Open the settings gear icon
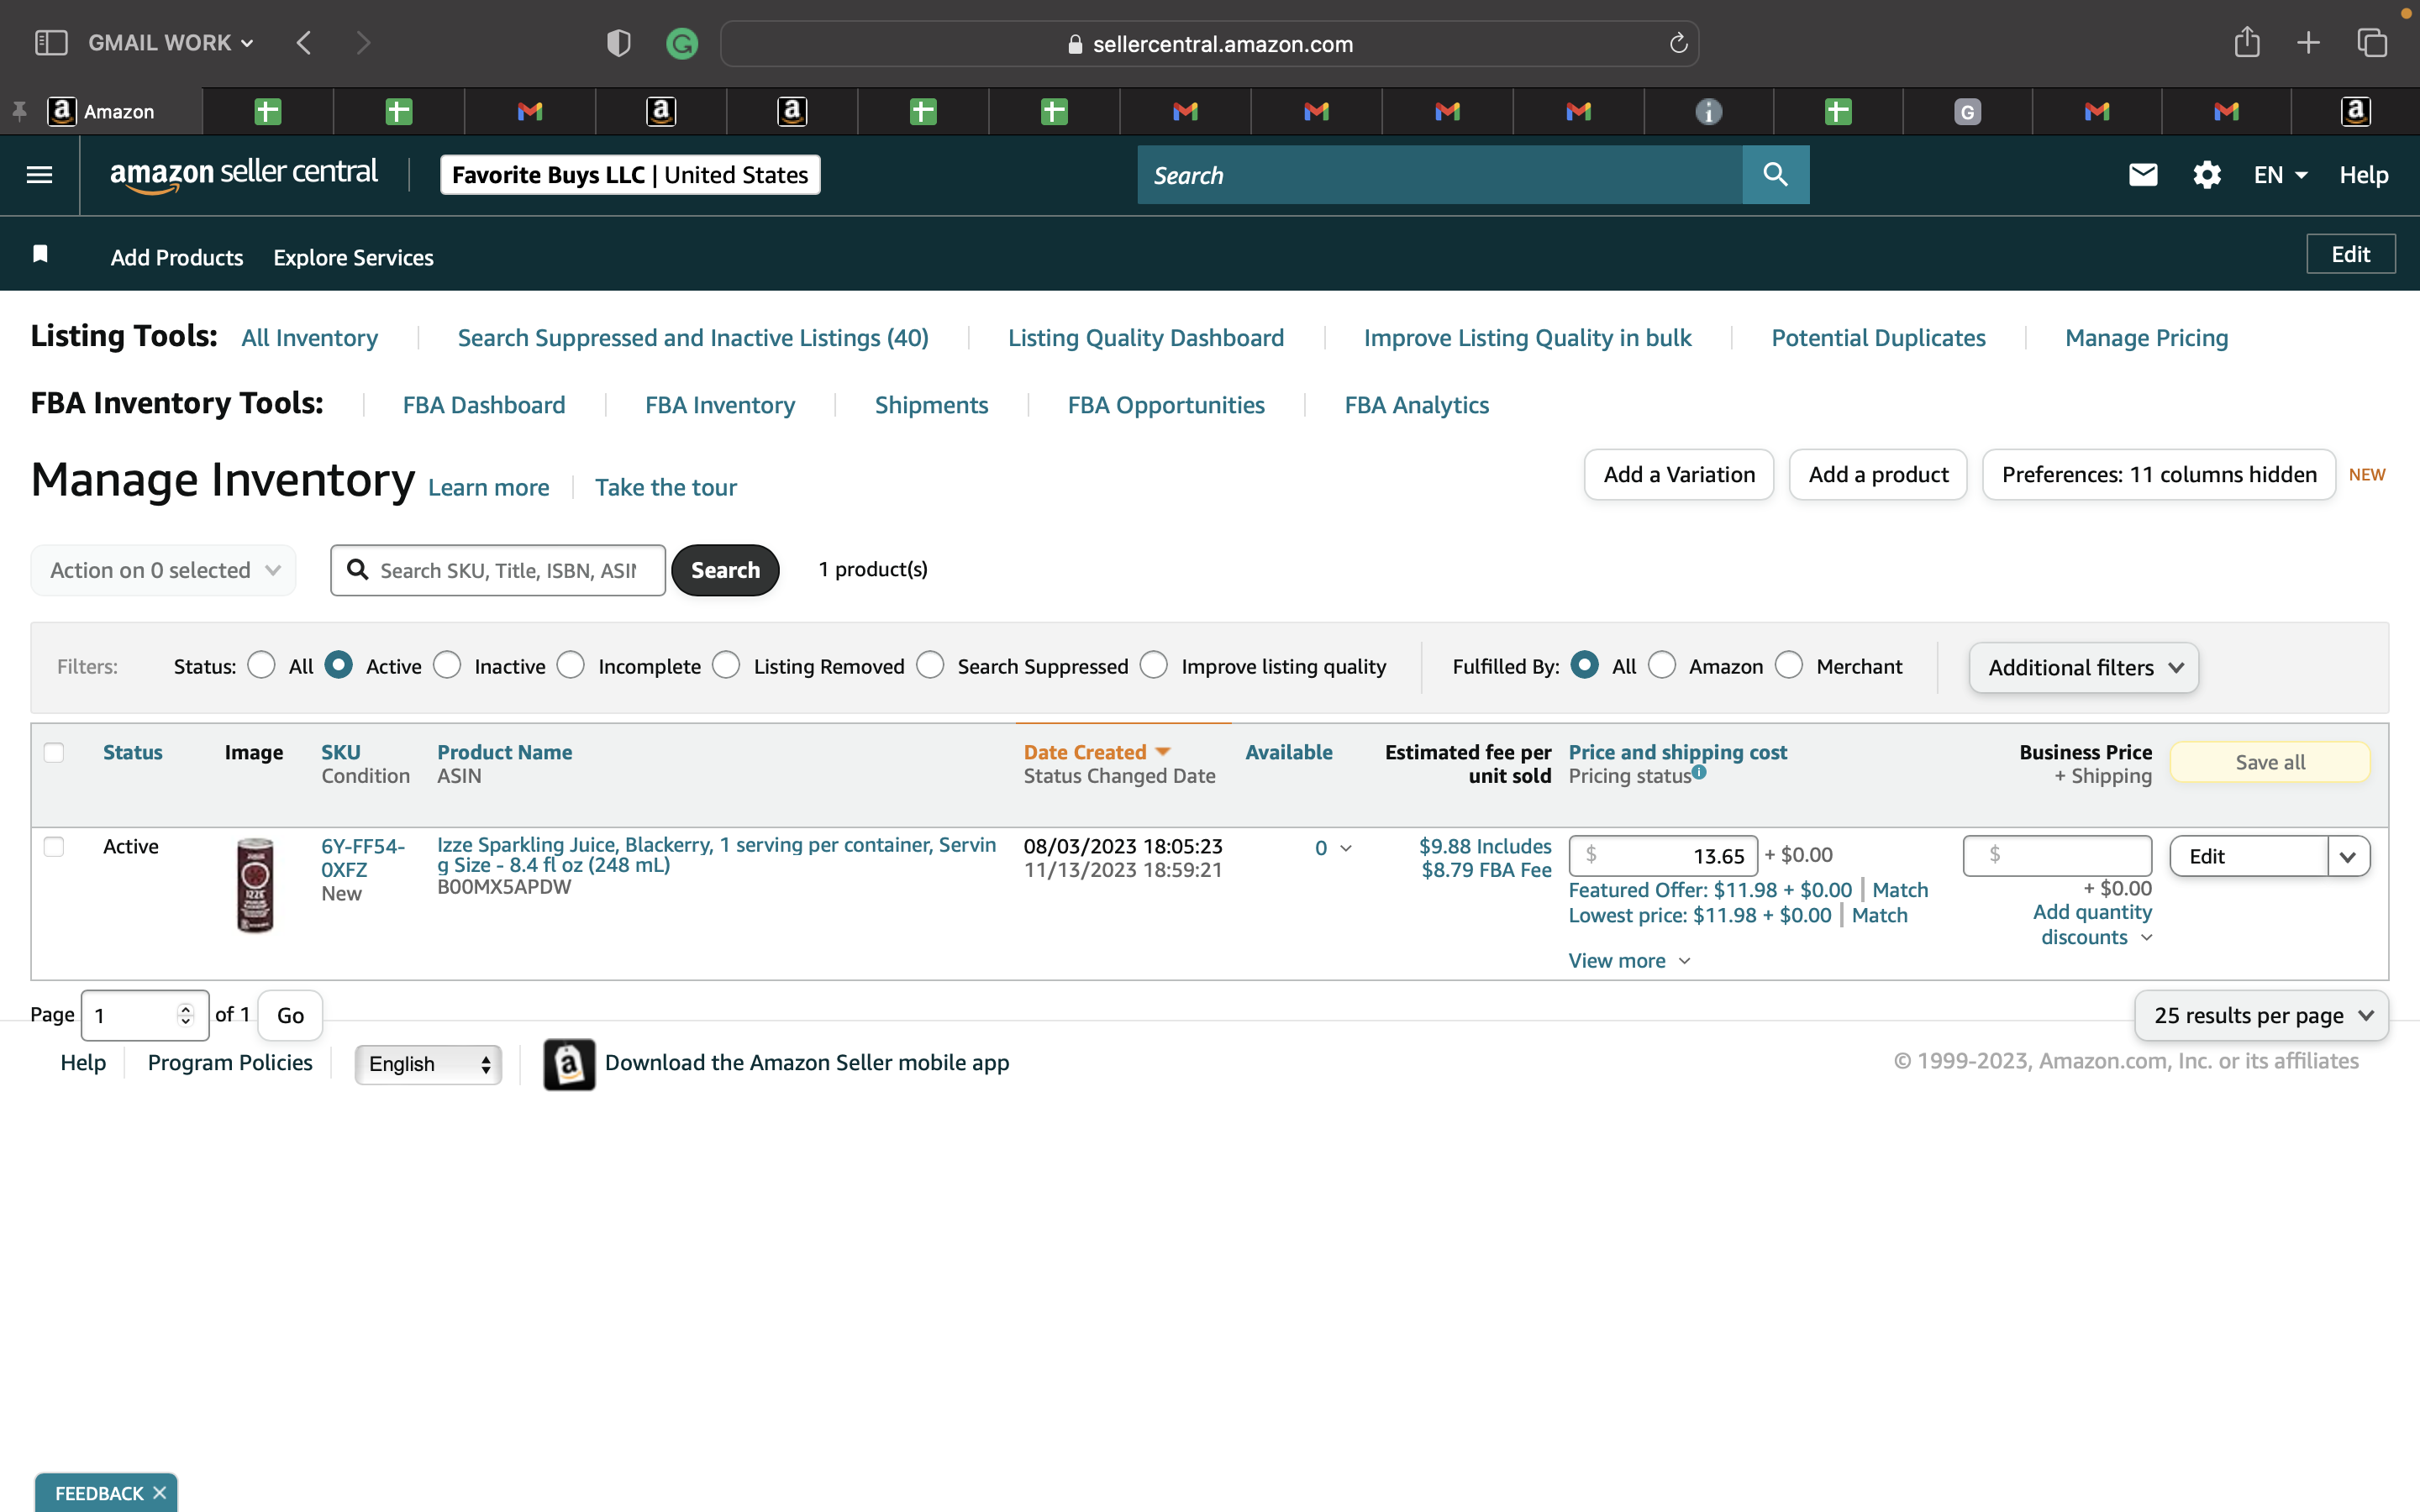The height and width of the screenshot is (1512, 2420). (2207, 175)
